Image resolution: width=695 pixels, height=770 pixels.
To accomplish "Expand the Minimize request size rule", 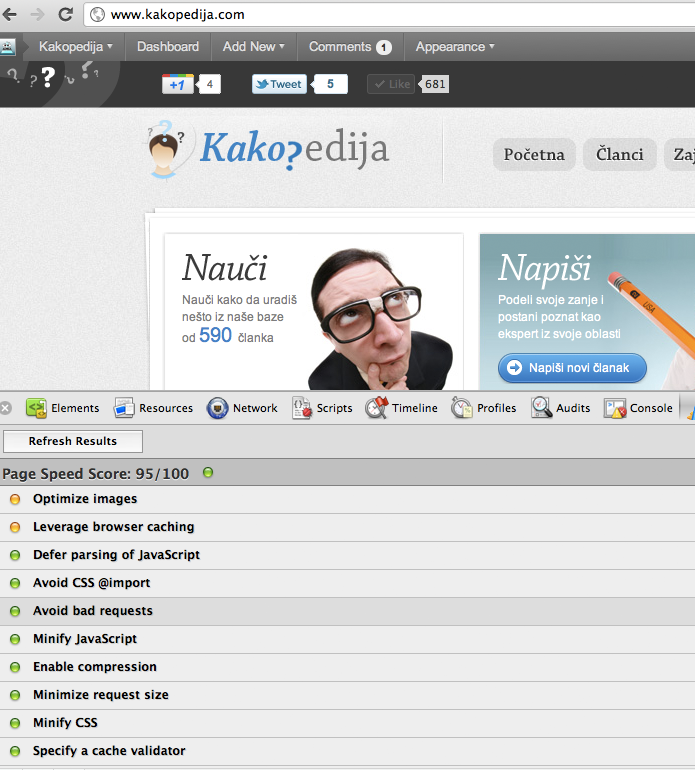I will coord(347,695).
